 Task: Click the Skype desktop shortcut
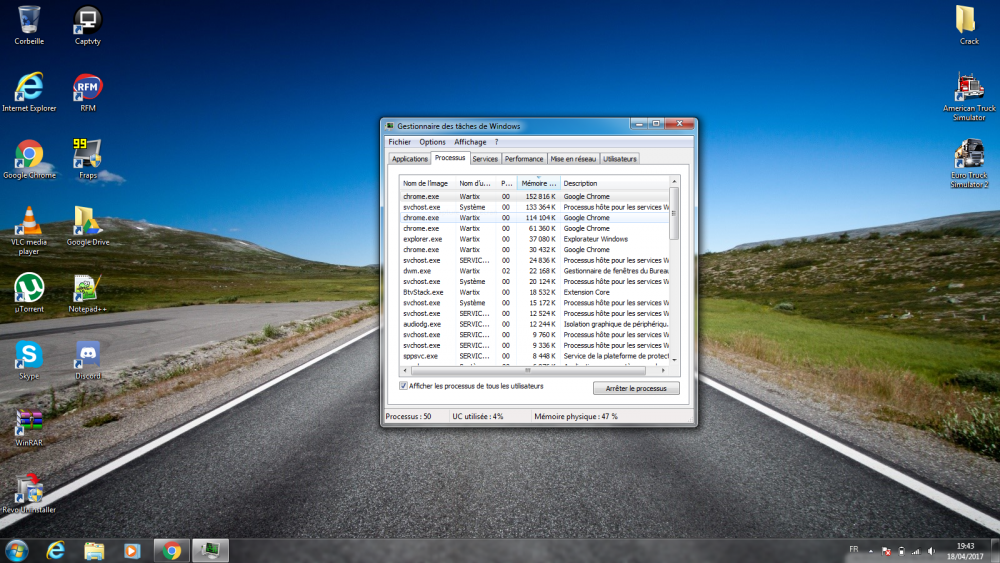click(29, 356)
